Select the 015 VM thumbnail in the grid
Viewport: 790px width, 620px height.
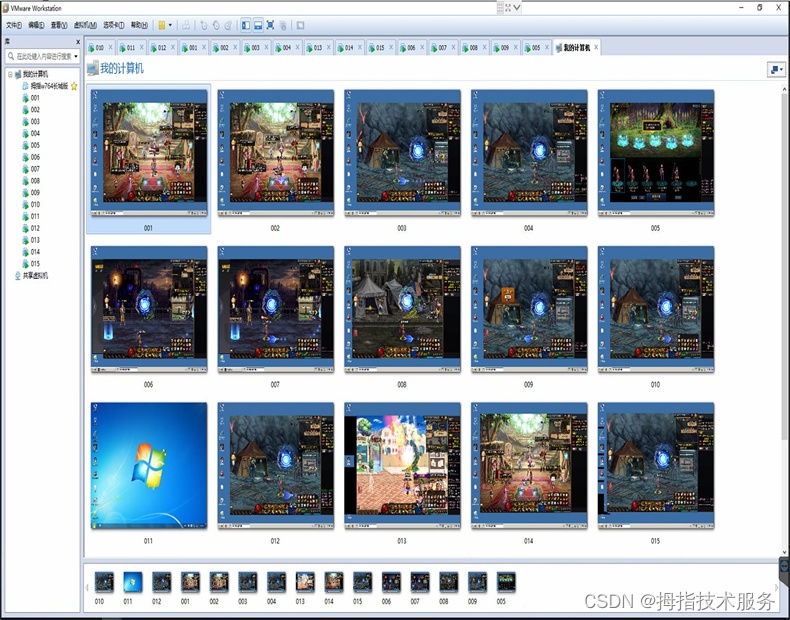coord(655,466)
